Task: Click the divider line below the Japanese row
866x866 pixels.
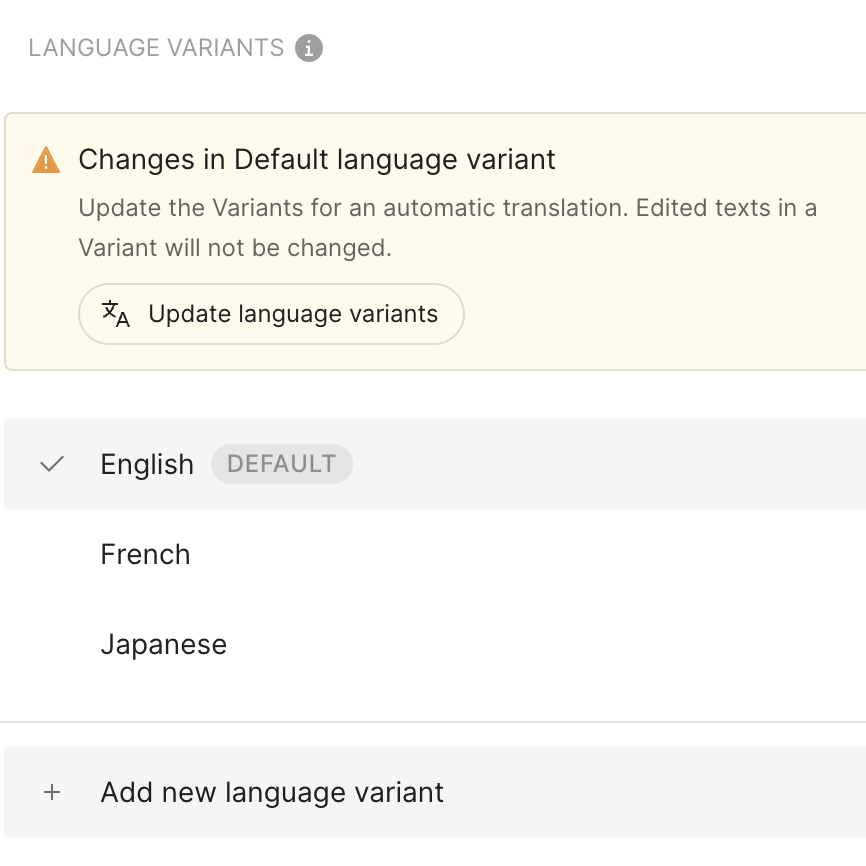Action: (433, 721)
